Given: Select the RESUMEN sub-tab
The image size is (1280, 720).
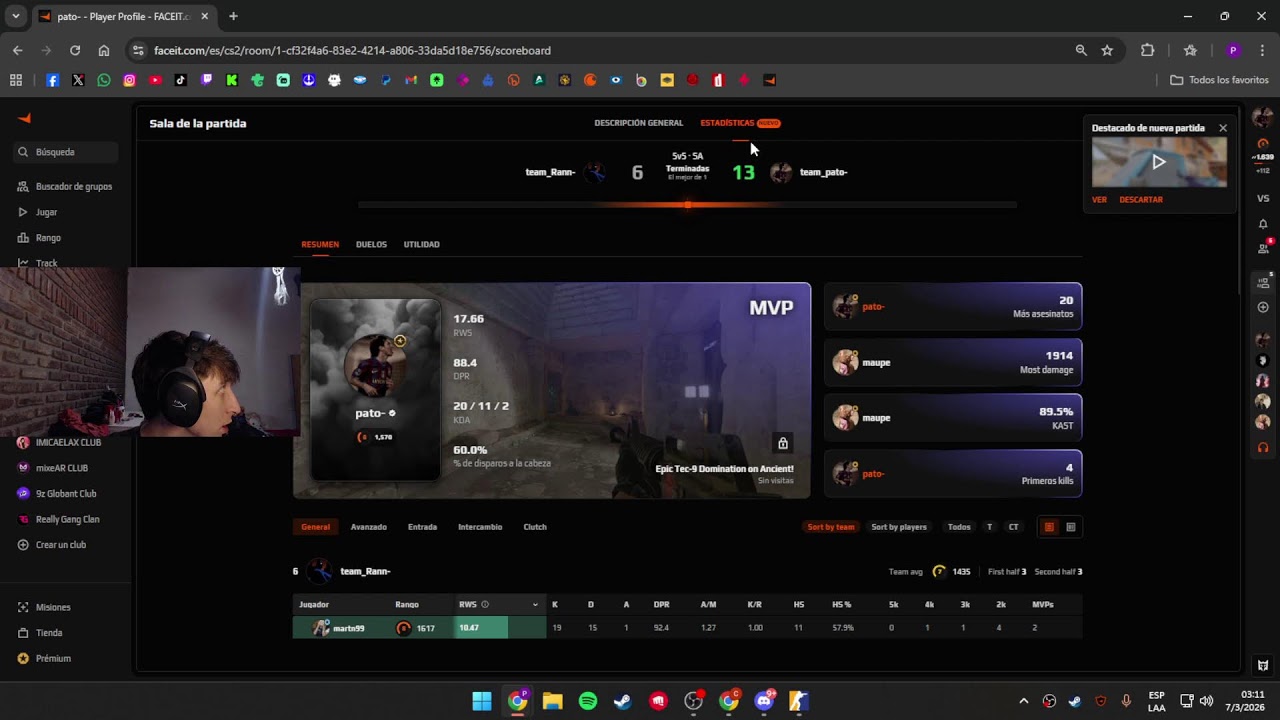Looking at the screenshot, I should [320, 244].
